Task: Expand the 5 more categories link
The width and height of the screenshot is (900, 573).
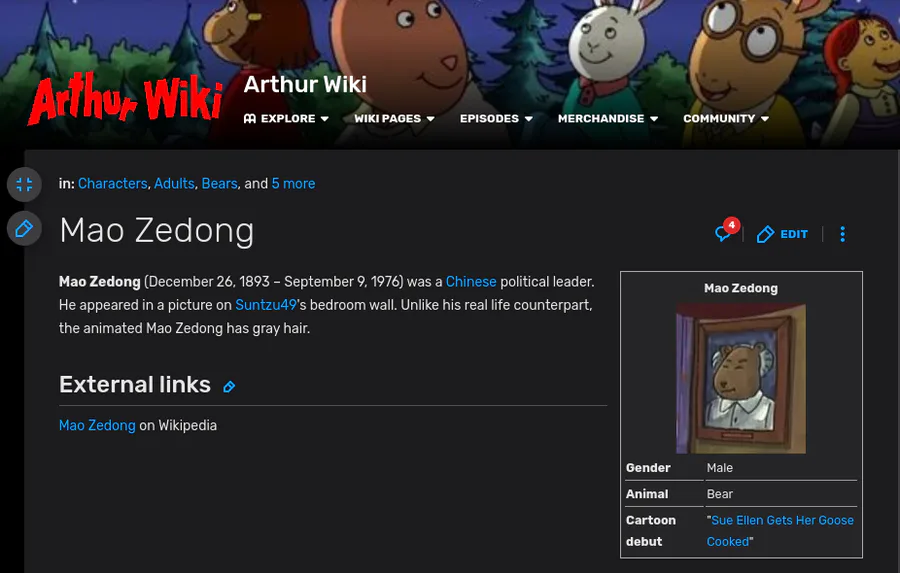Action: (293, 184)
